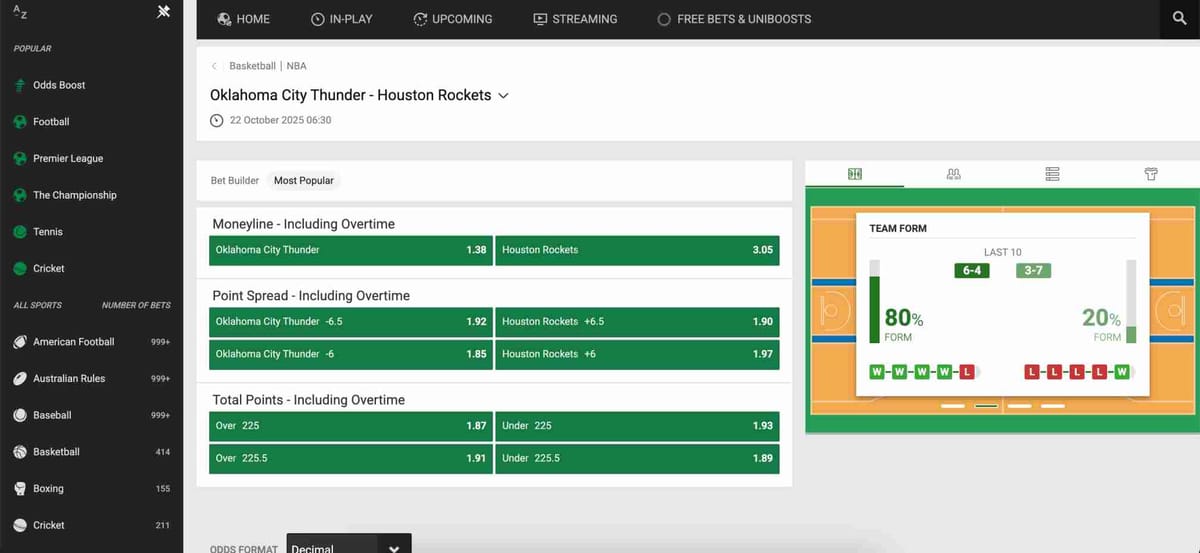
Task: Click the clock icon by match date
Action: click(x=217, y=120)
